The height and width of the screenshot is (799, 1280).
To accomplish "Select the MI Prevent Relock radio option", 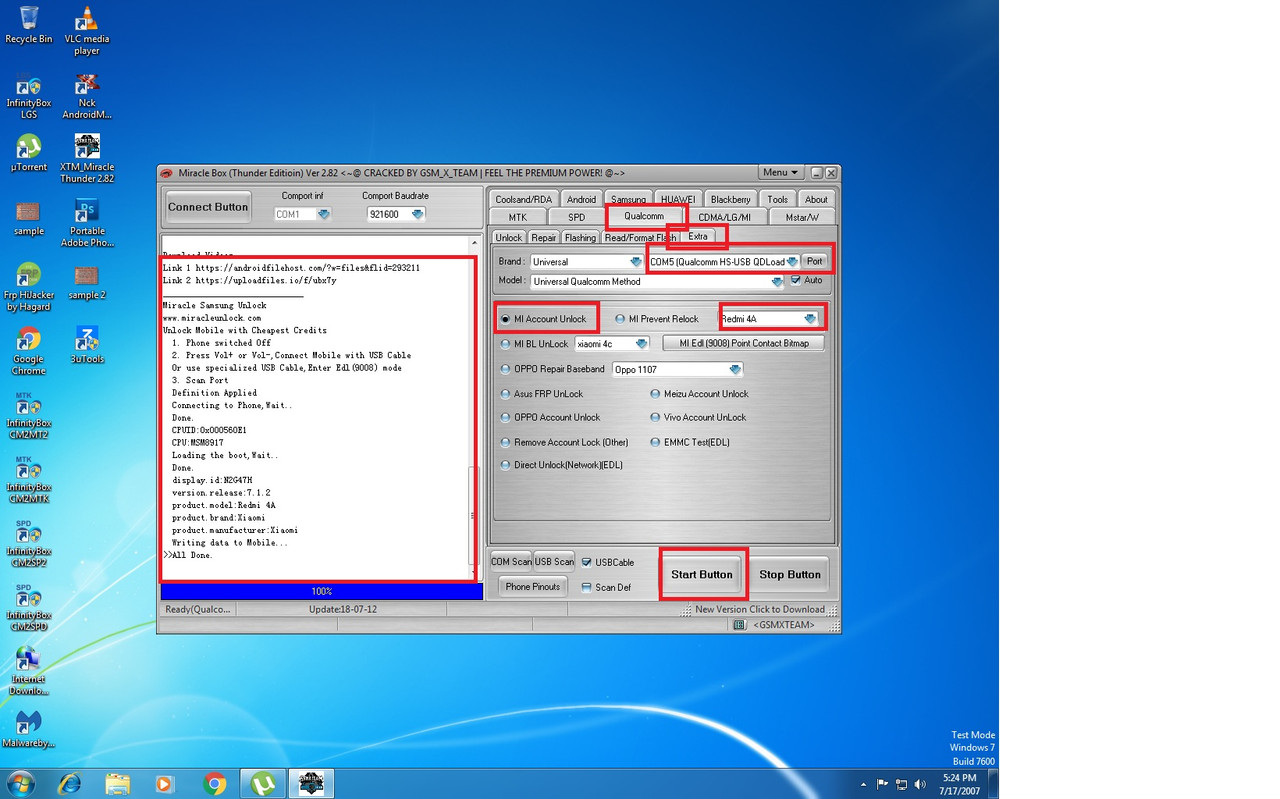I will coord(656,319).
